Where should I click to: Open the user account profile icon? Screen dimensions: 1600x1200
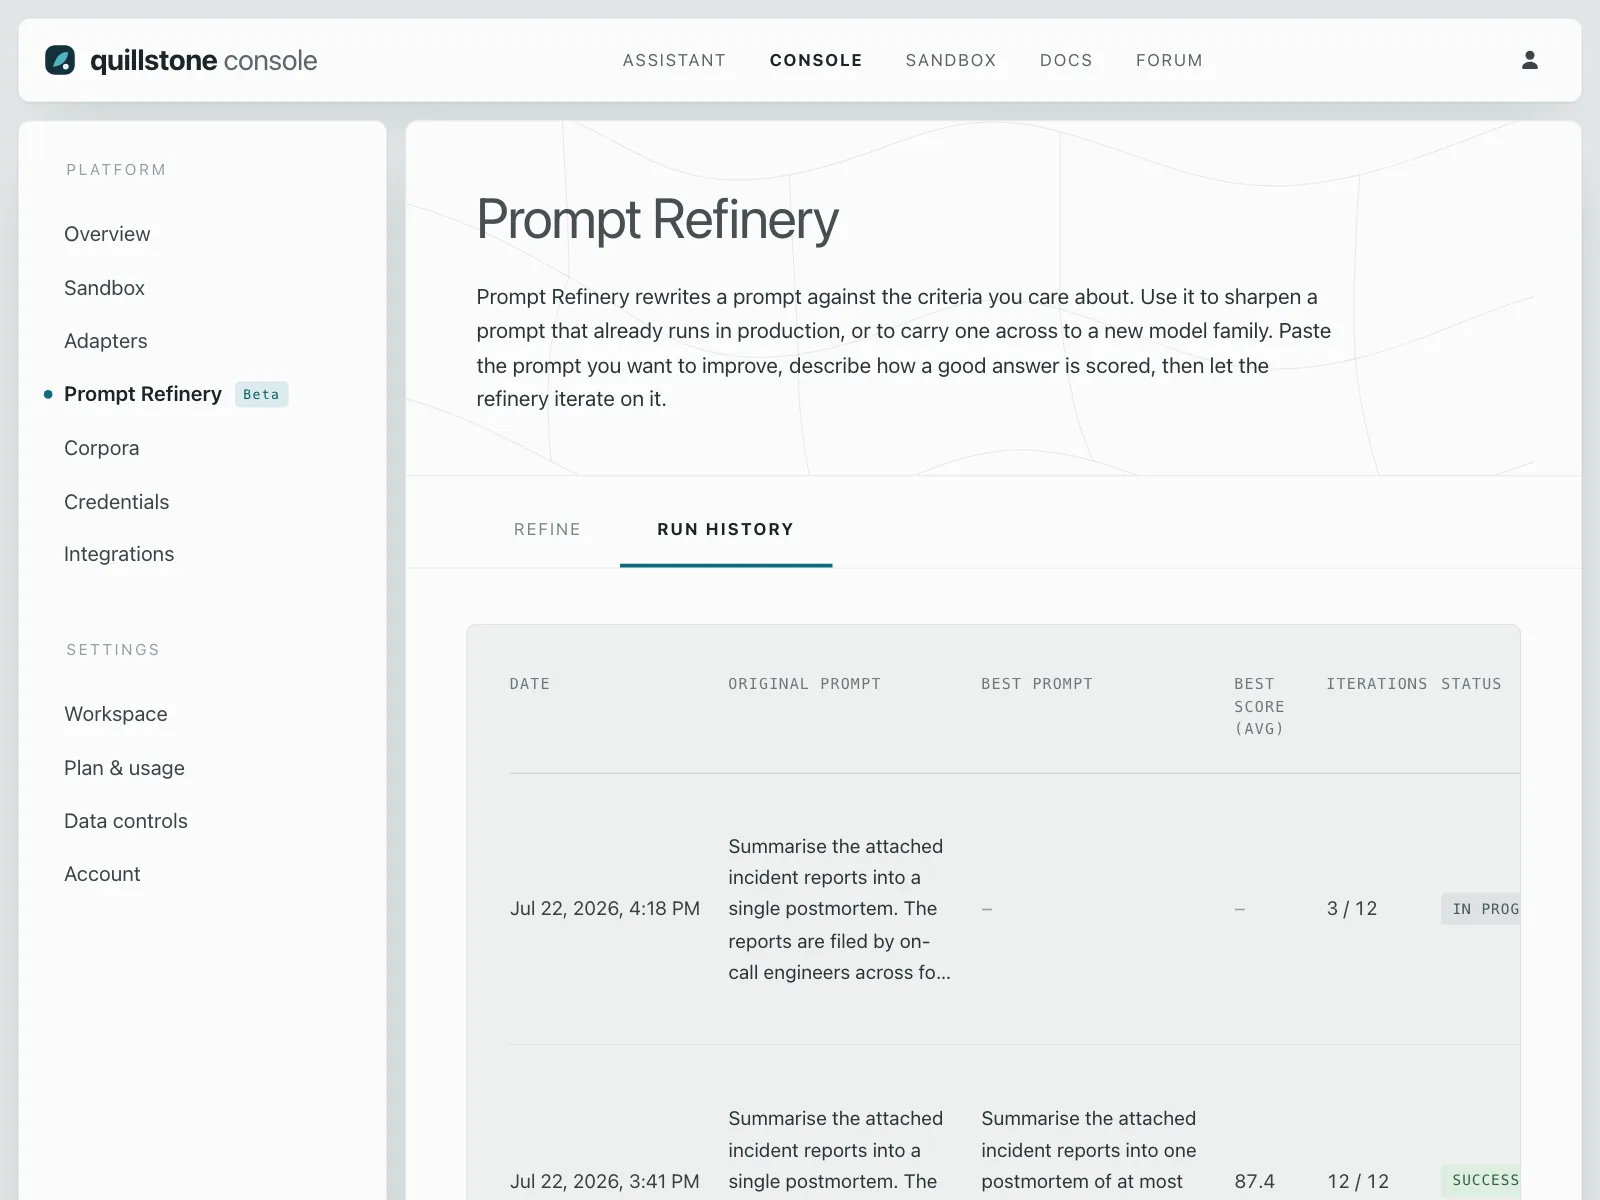[x=1529, y=60]
